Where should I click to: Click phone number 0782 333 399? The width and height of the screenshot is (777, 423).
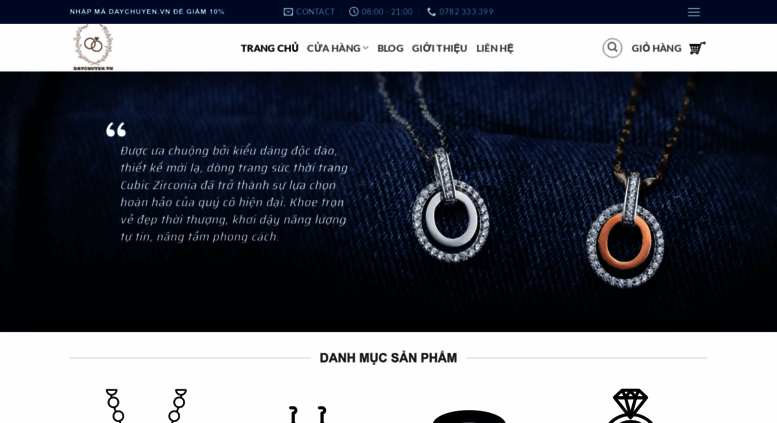pyautogui.click(x=466, y=12)
